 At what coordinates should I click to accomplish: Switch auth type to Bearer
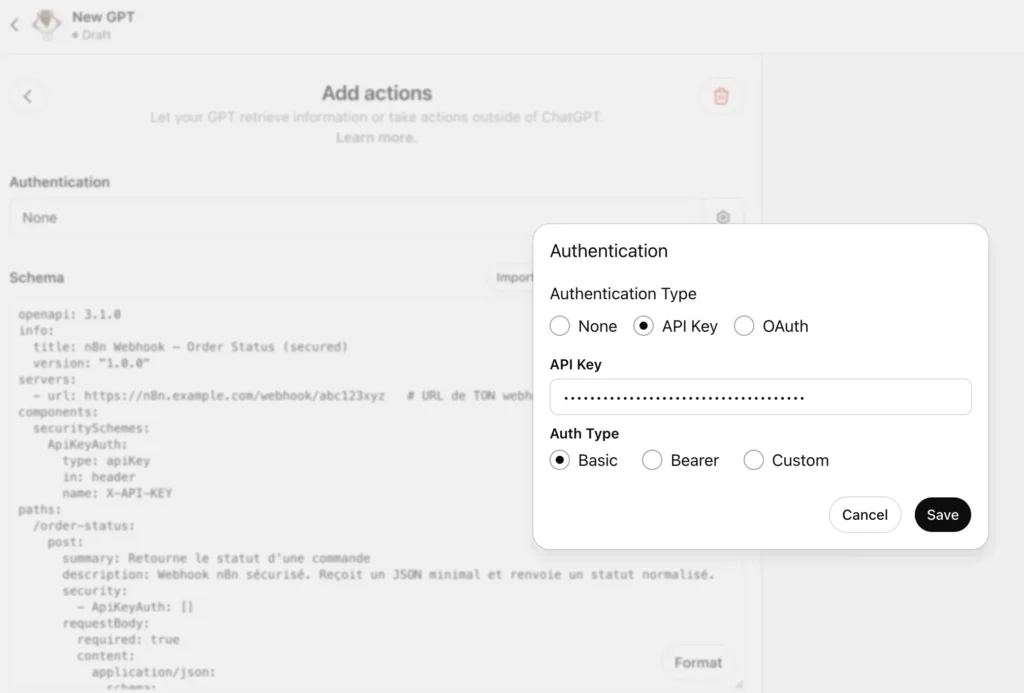click(652, 460)
